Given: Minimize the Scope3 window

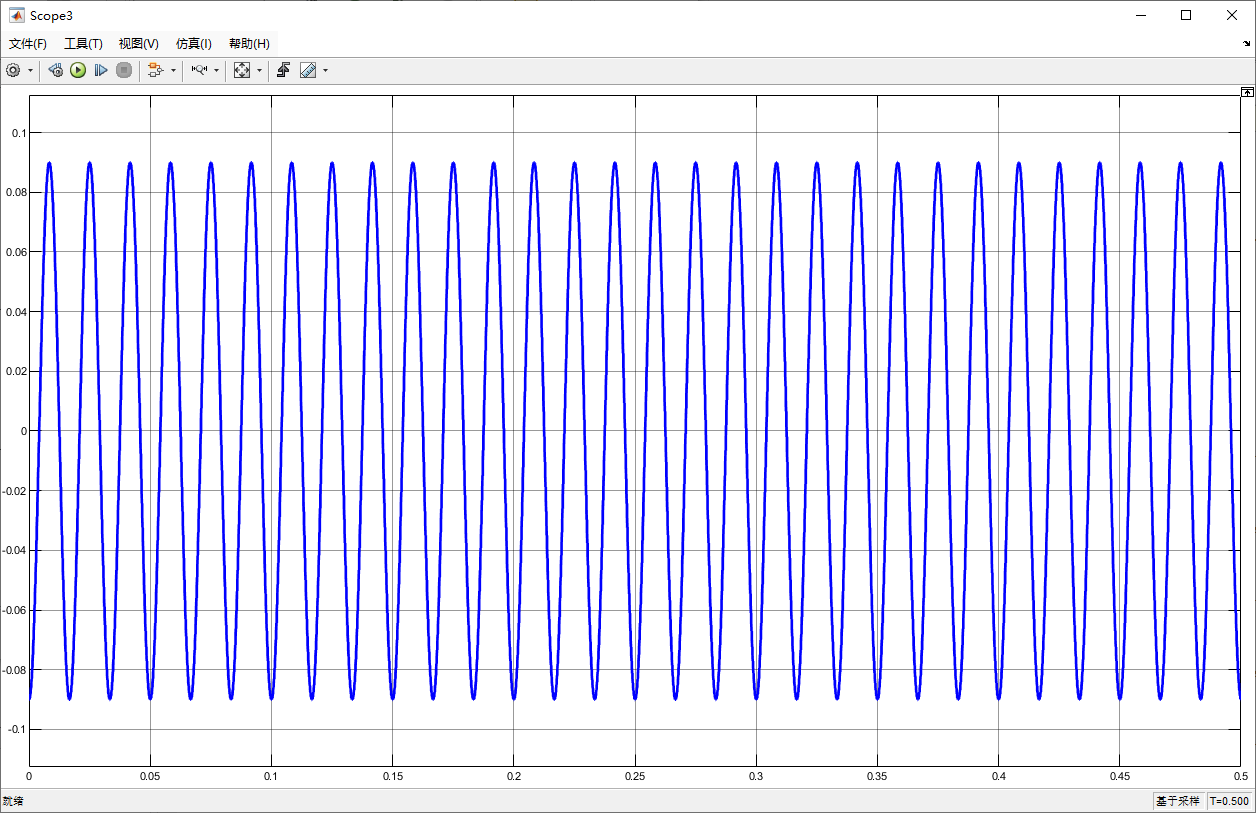Looking at the screenshot, I should point(1140,15).
